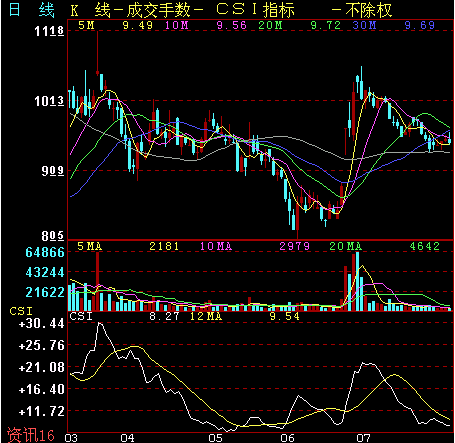Click the 日线 daily chart label

[x=31, y=10]
